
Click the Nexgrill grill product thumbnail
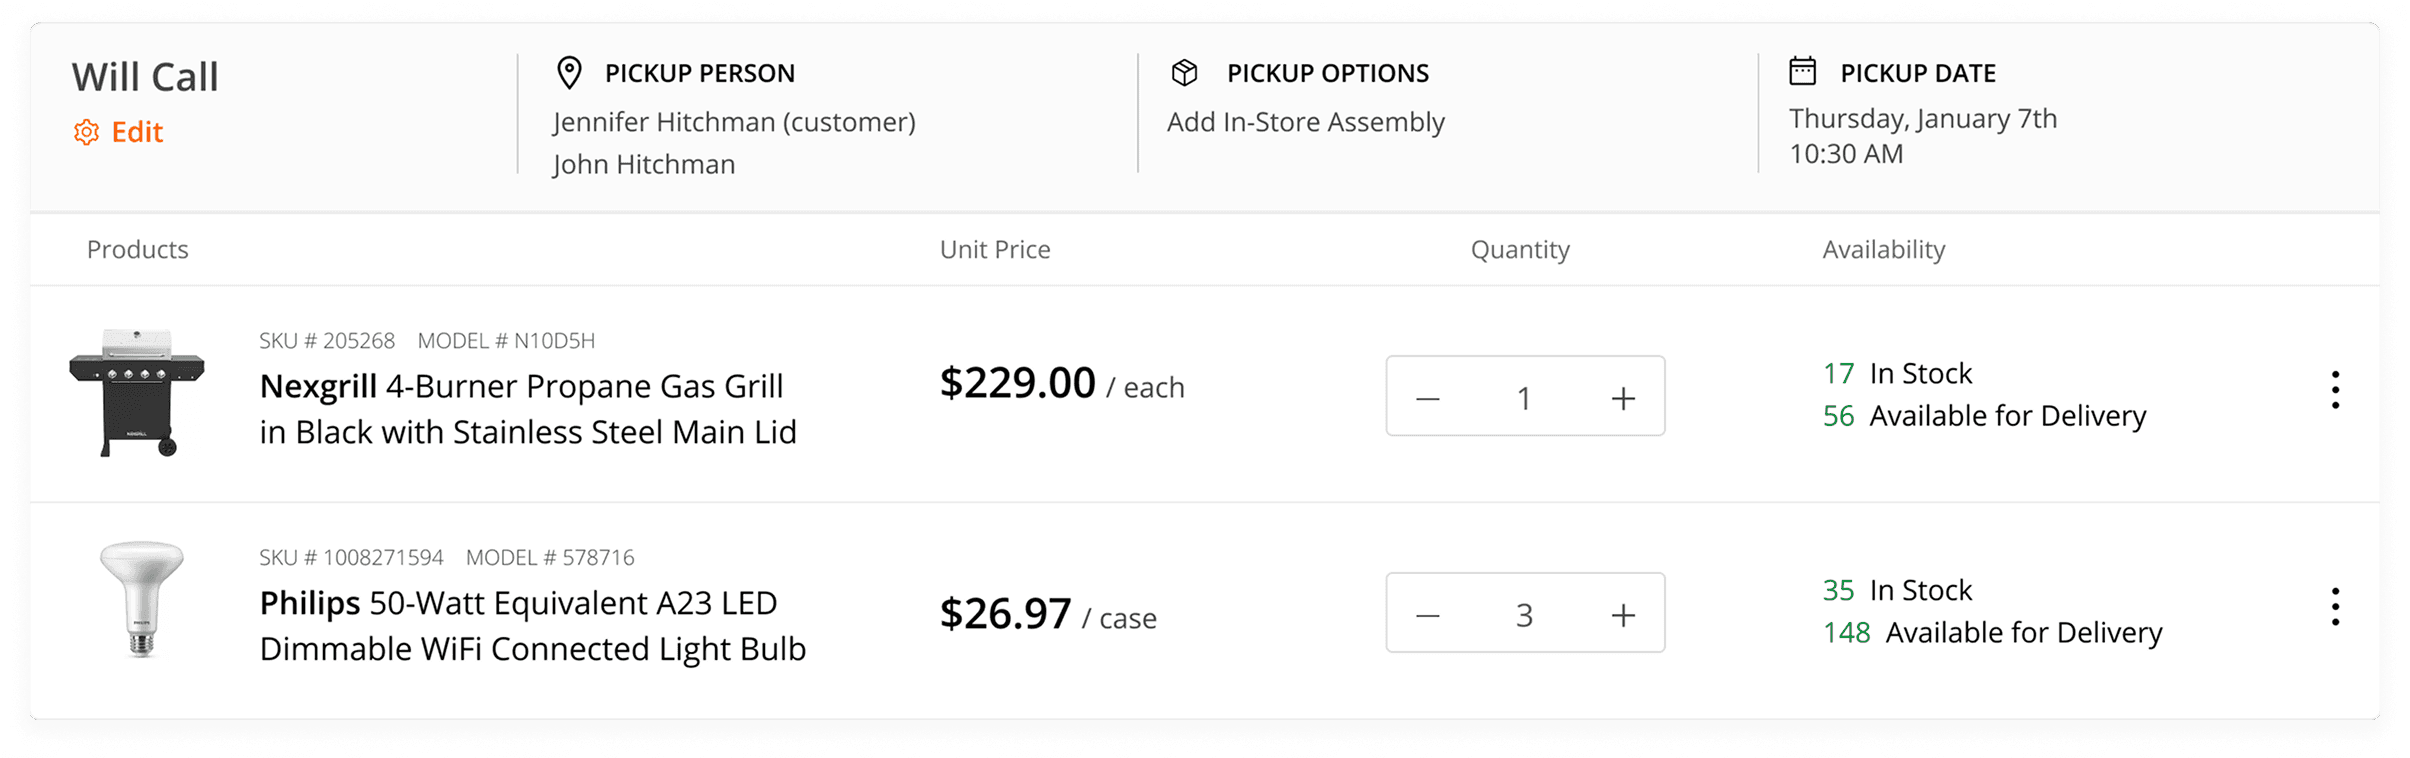click(x=138, y=392)
